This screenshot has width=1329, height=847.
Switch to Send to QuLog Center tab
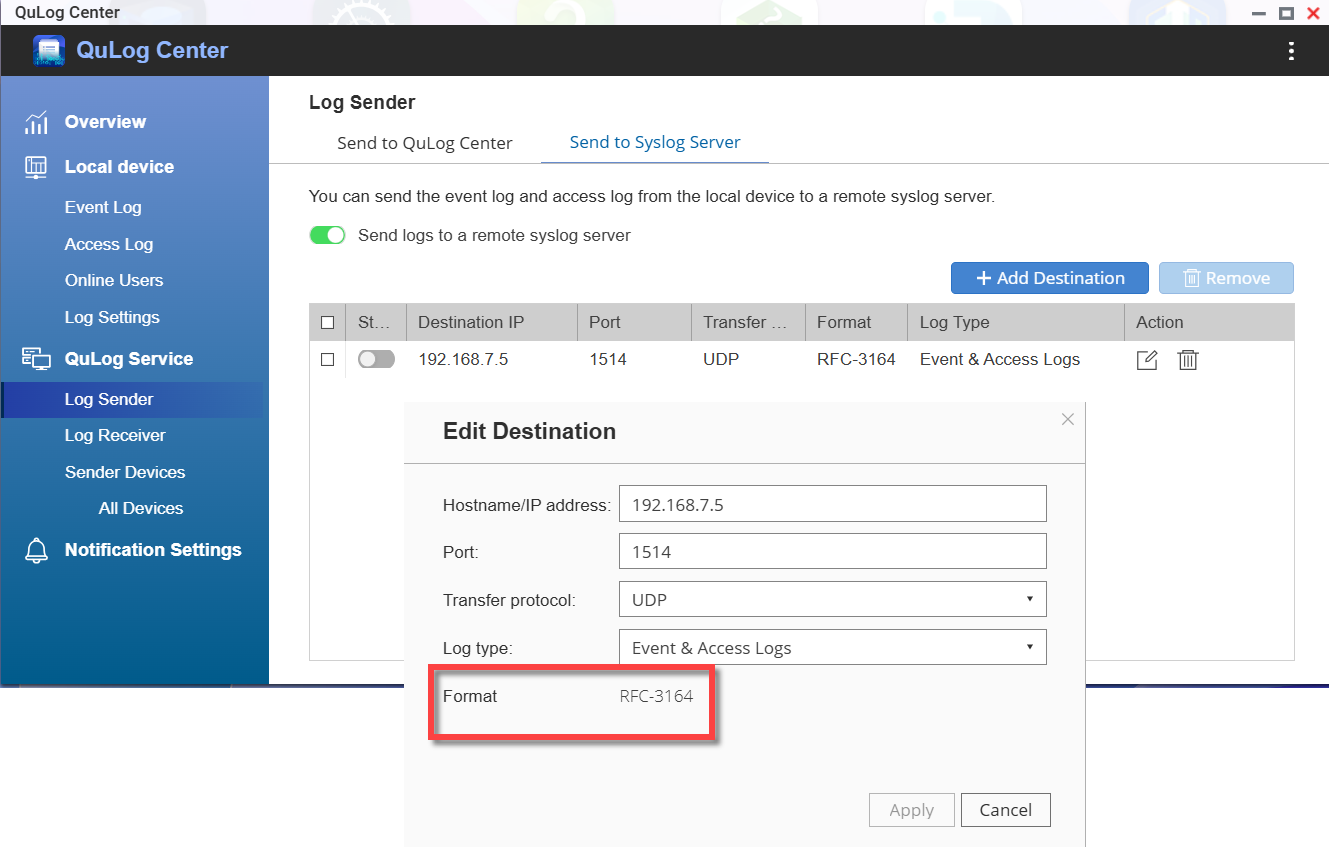pos(424,143)
